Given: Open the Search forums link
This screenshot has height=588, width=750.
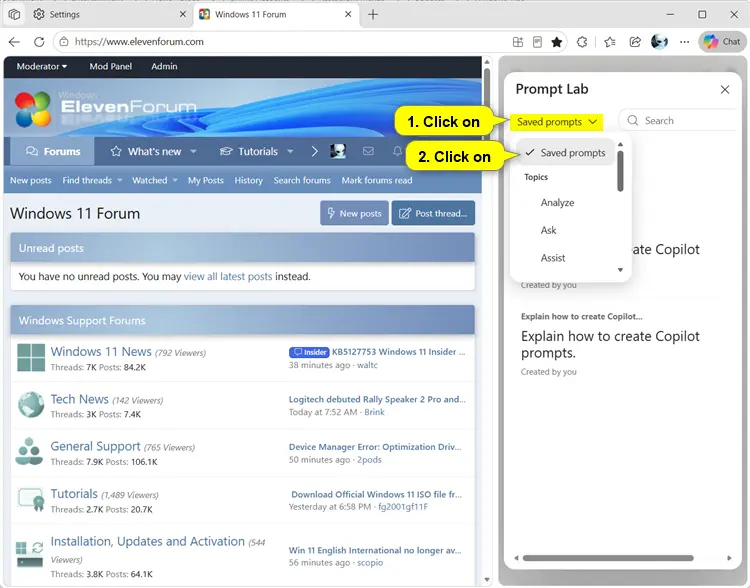Looking at the screenshot, I should [302, 180].
